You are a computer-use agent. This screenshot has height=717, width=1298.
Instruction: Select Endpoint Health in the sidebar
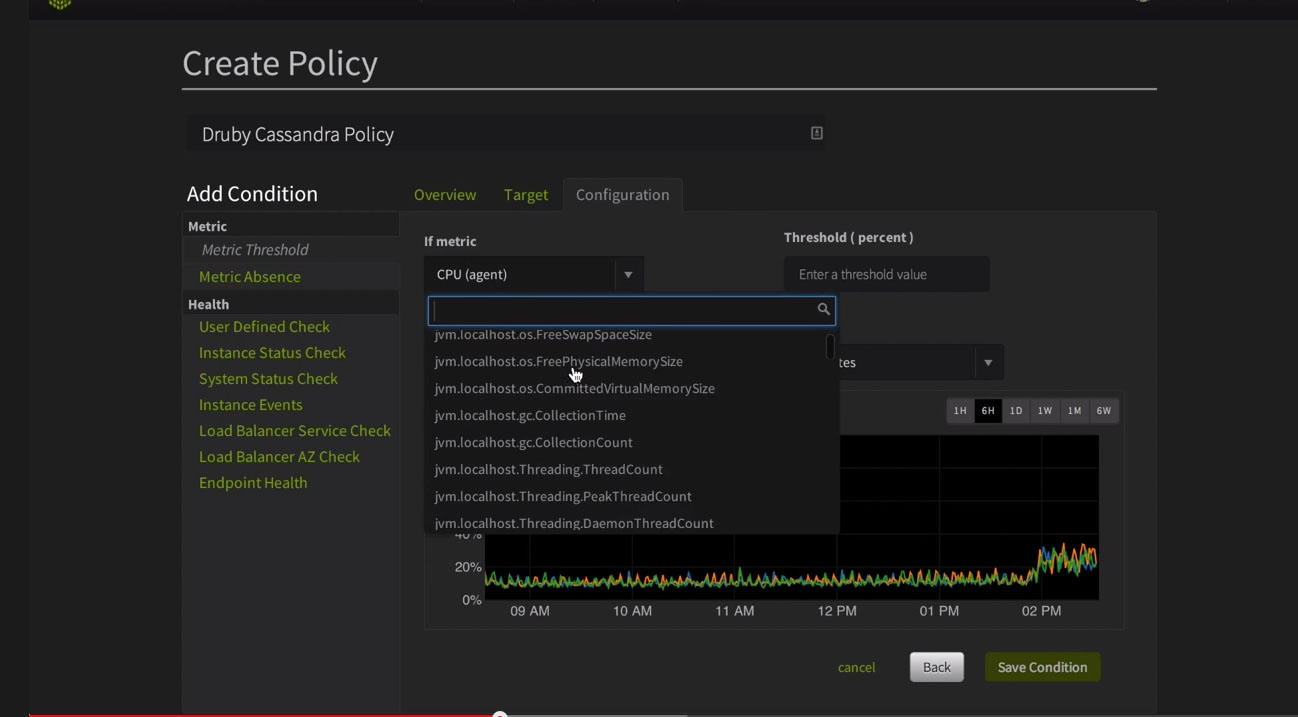(253, 482)
